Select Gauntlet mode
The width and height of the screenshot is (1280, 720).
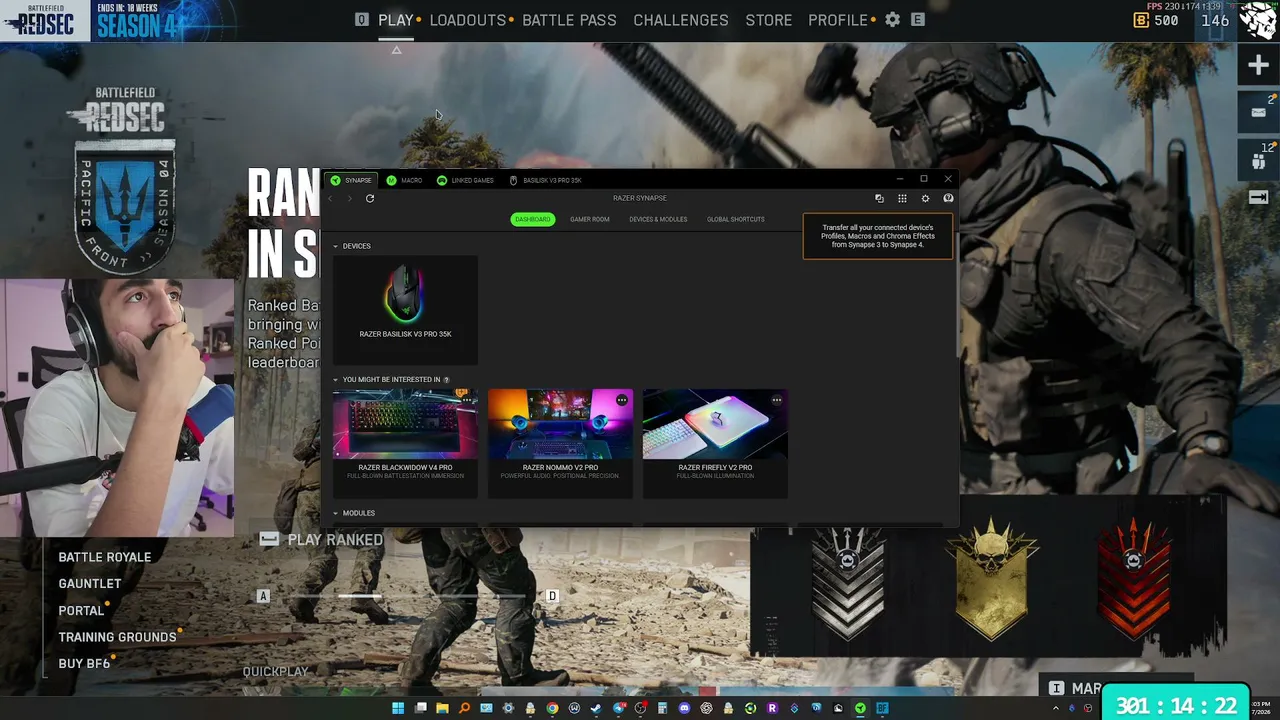pyautogui.click(x=90, y=583)
